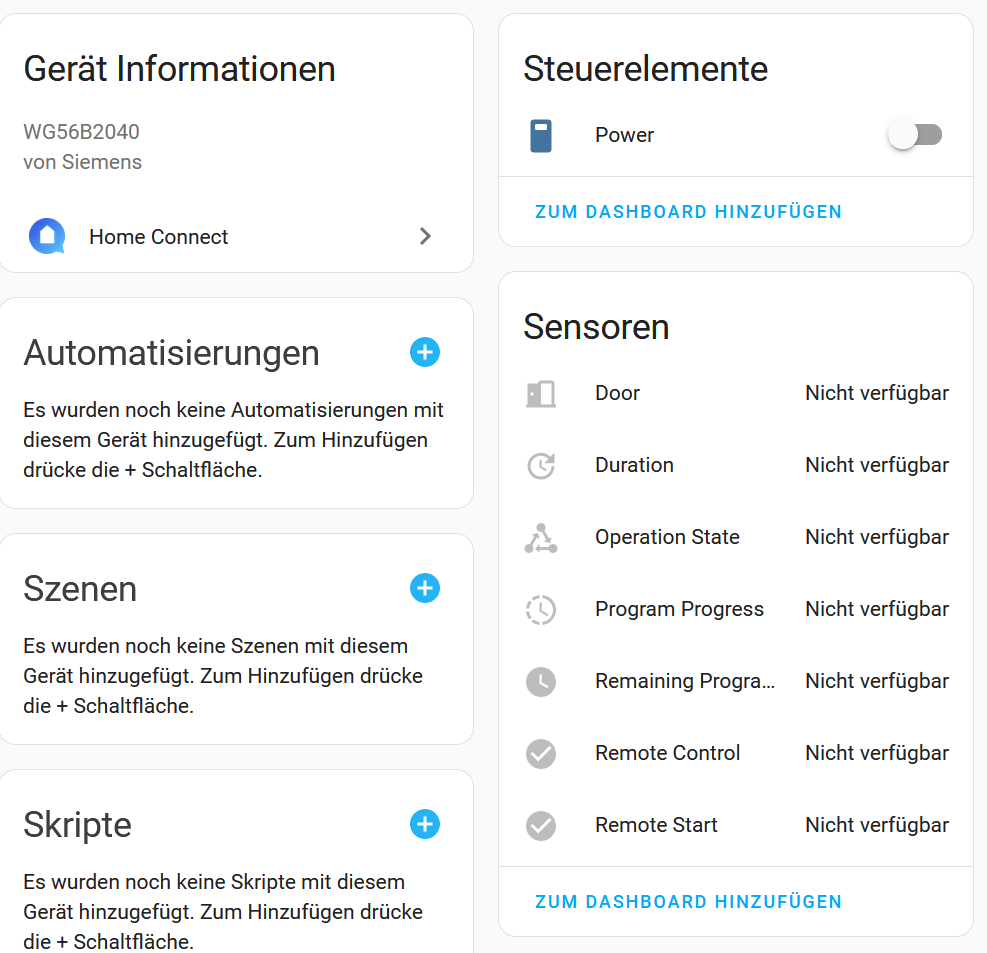The image size is (987, 953).
Task: Click the Power device icon
Action: point(541,135)
